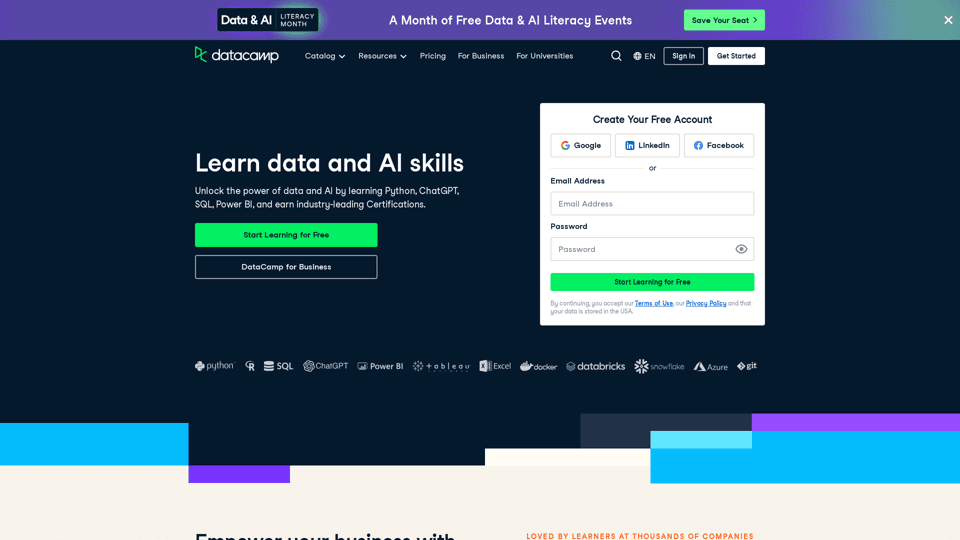Click the Docker technology logo

[538, 366]
